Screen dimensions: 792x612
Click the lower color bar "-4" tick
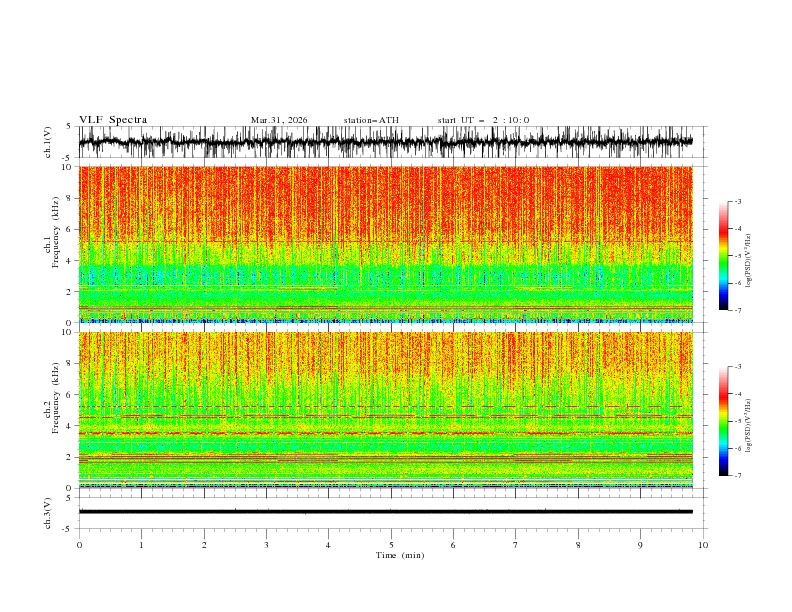coord(738,394)
